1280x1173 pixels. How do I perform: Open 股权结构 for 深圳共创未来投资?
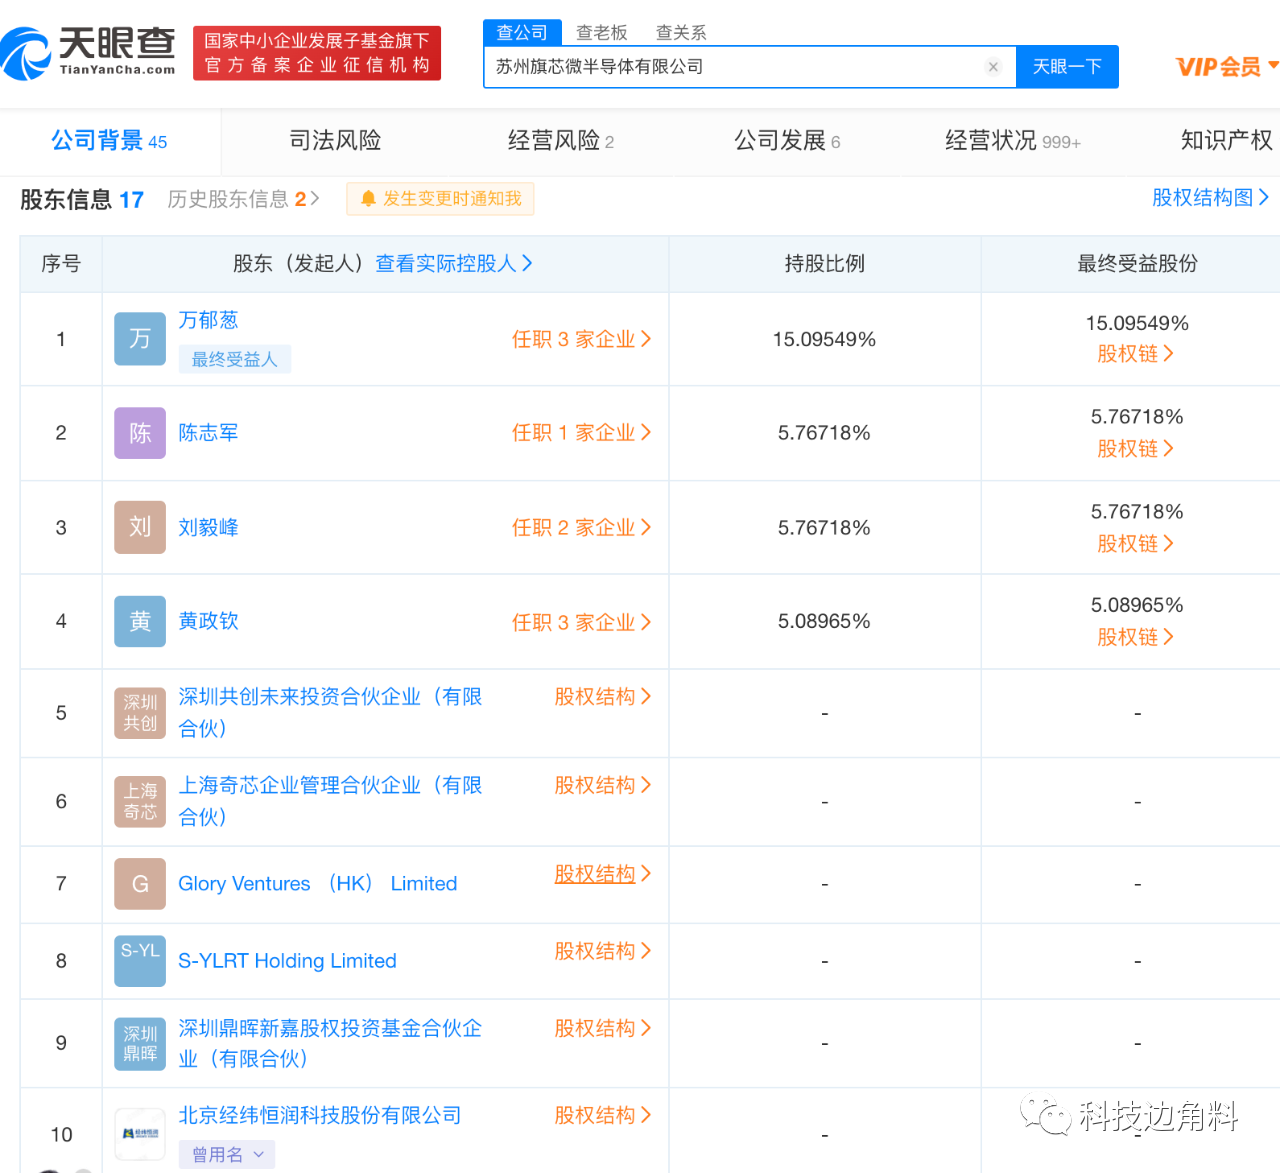tap(603, 697)
